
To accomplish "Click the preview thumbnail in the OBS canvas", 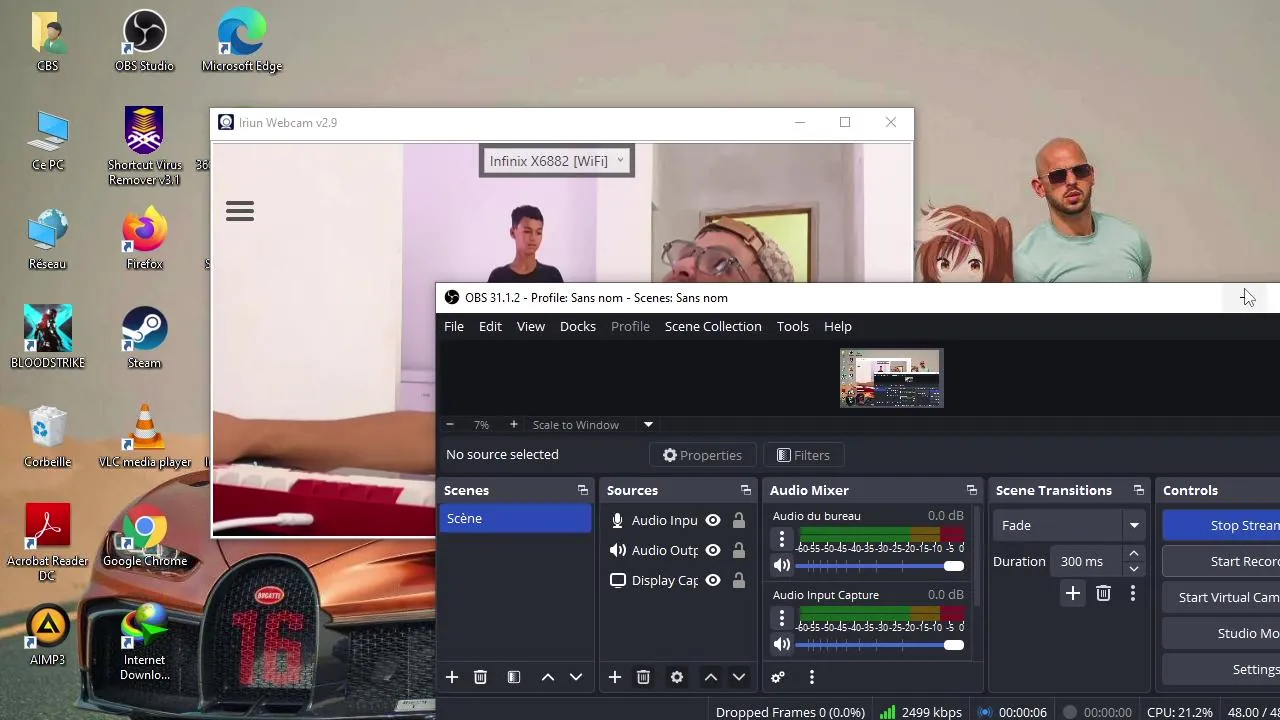I will coord(891,378).
